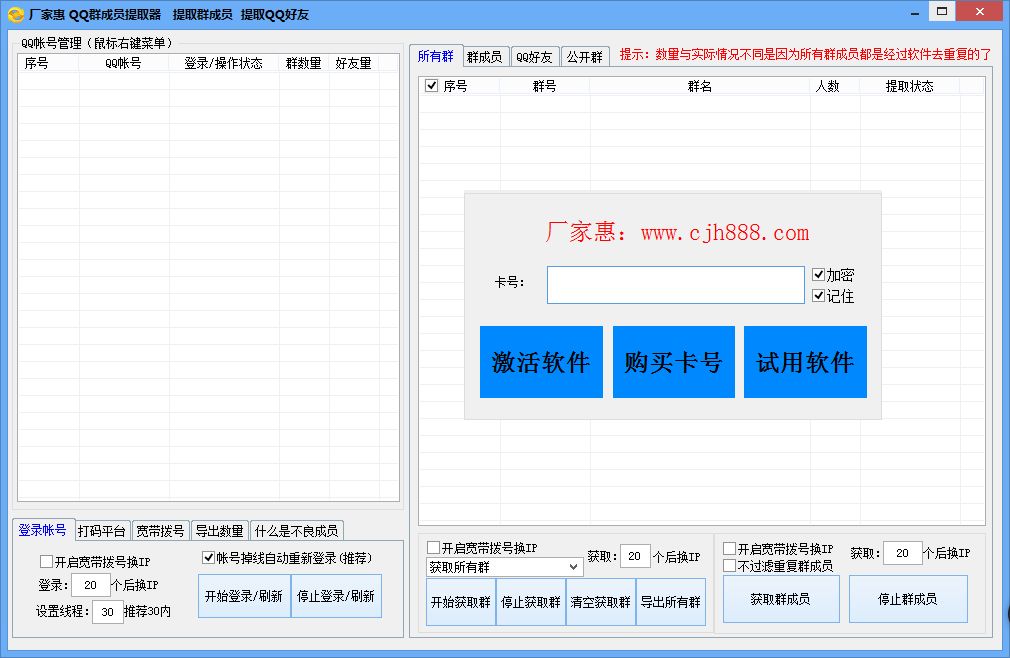Click the app logo icon in title bar

[15, 14]
